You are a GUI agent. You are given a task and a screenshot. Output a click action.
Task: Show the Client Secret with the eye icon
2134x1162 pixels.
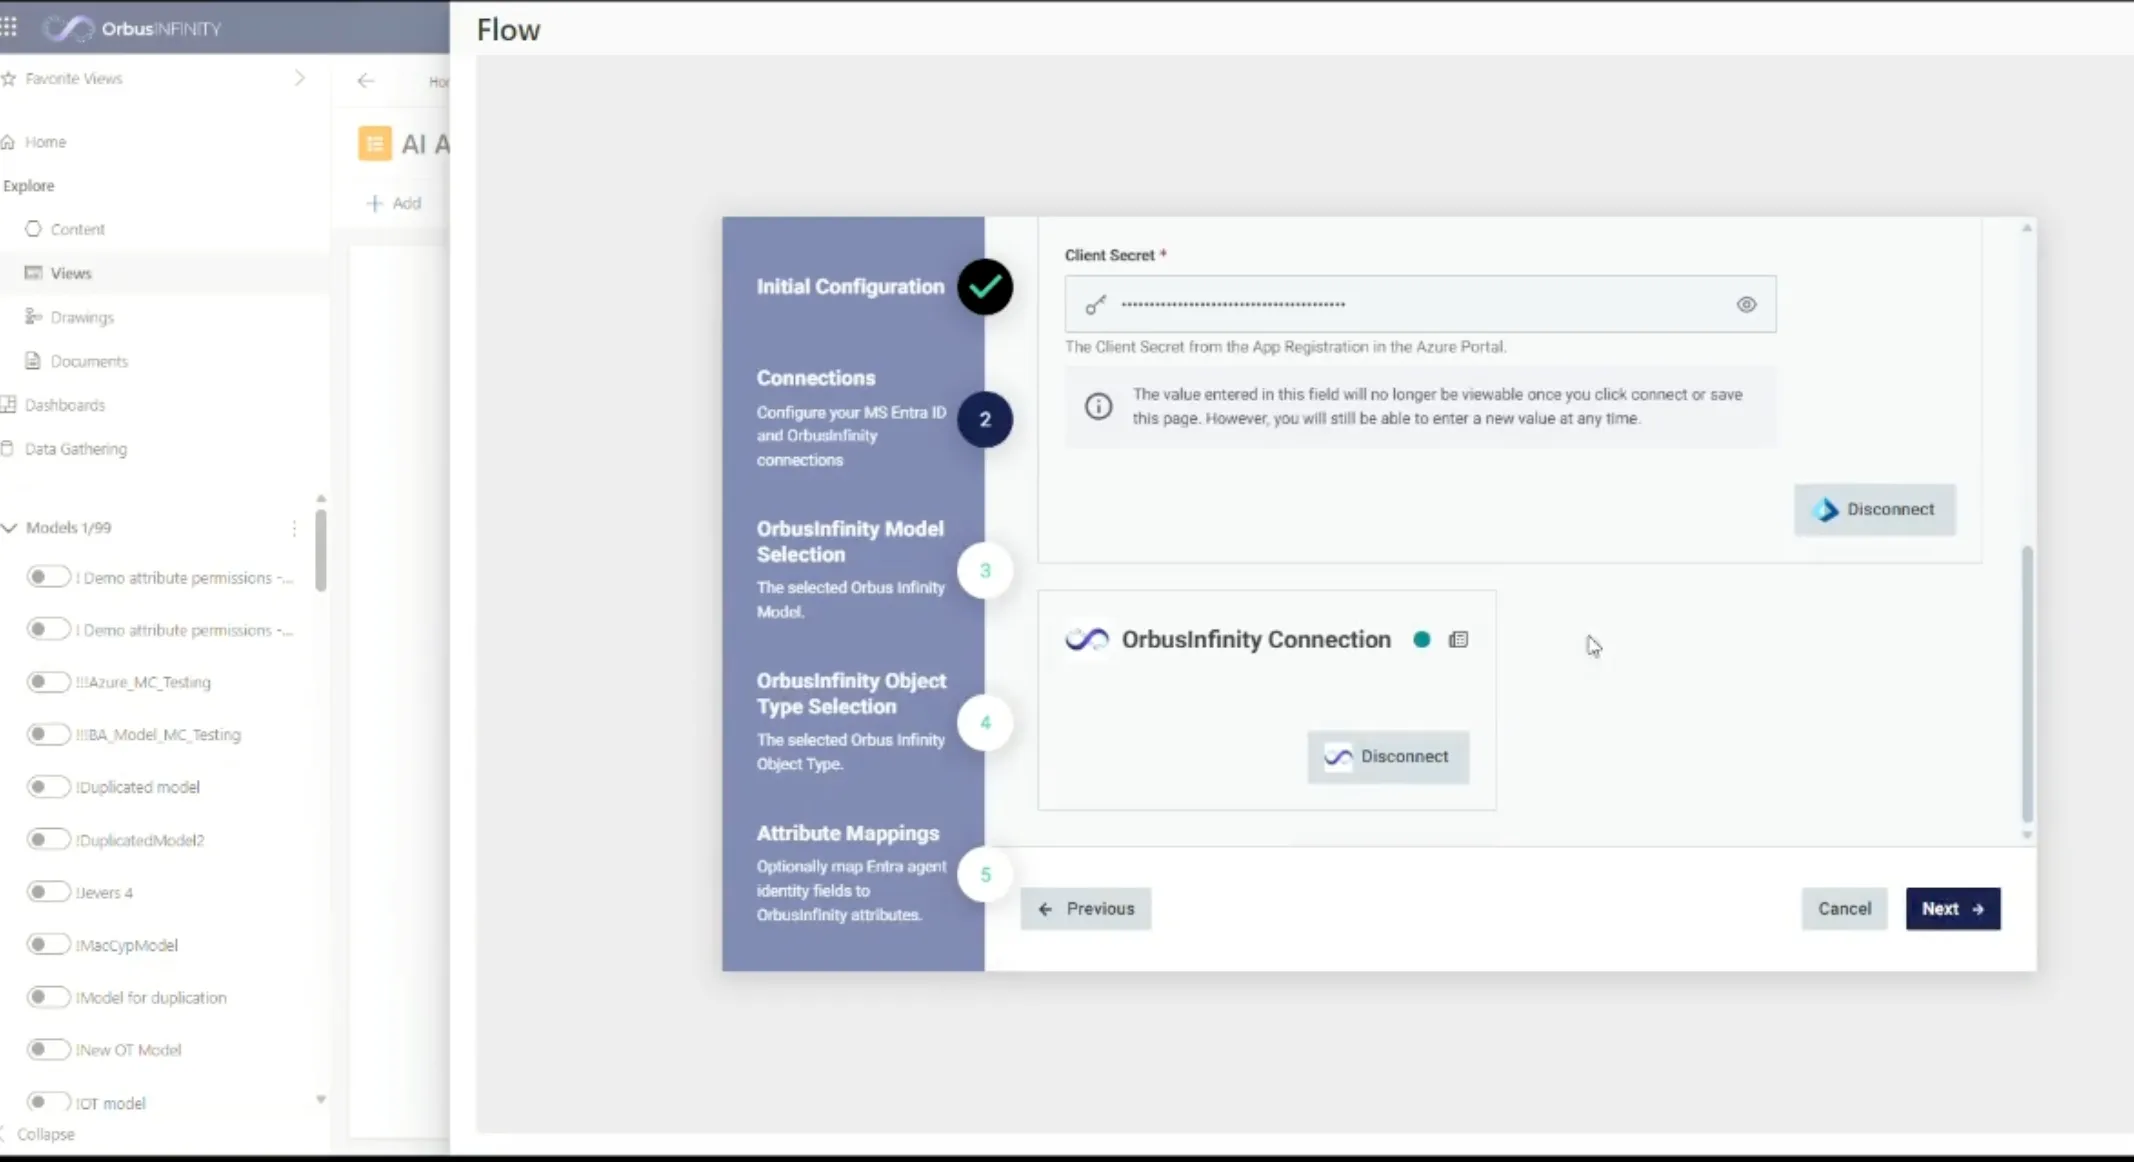[1746, 305]
